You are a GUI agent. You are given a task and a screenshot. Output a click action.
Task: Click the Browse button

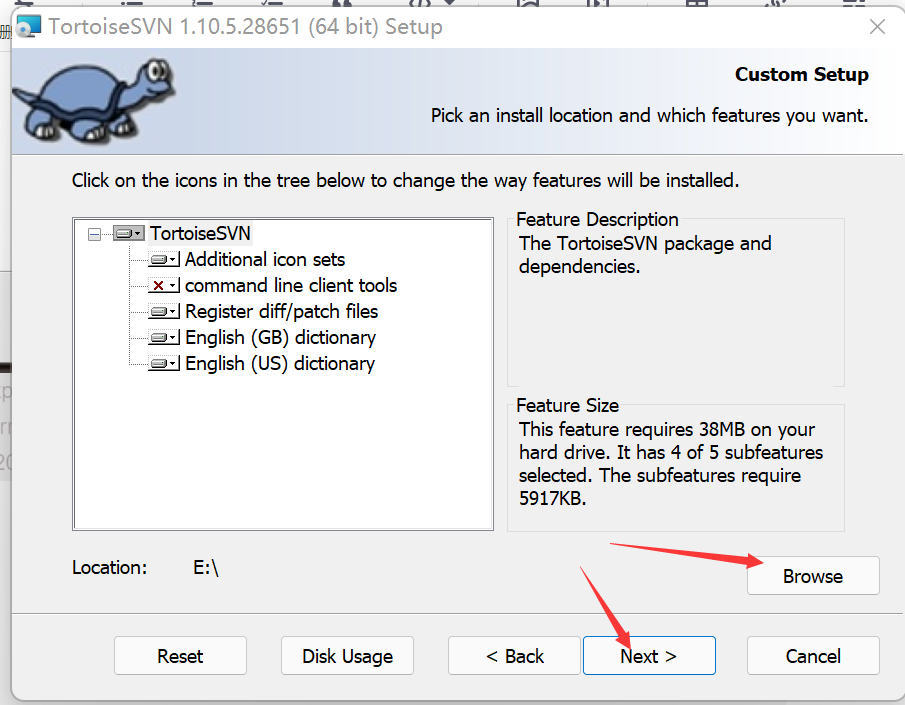pyautogui.click(x=813, y=576)
